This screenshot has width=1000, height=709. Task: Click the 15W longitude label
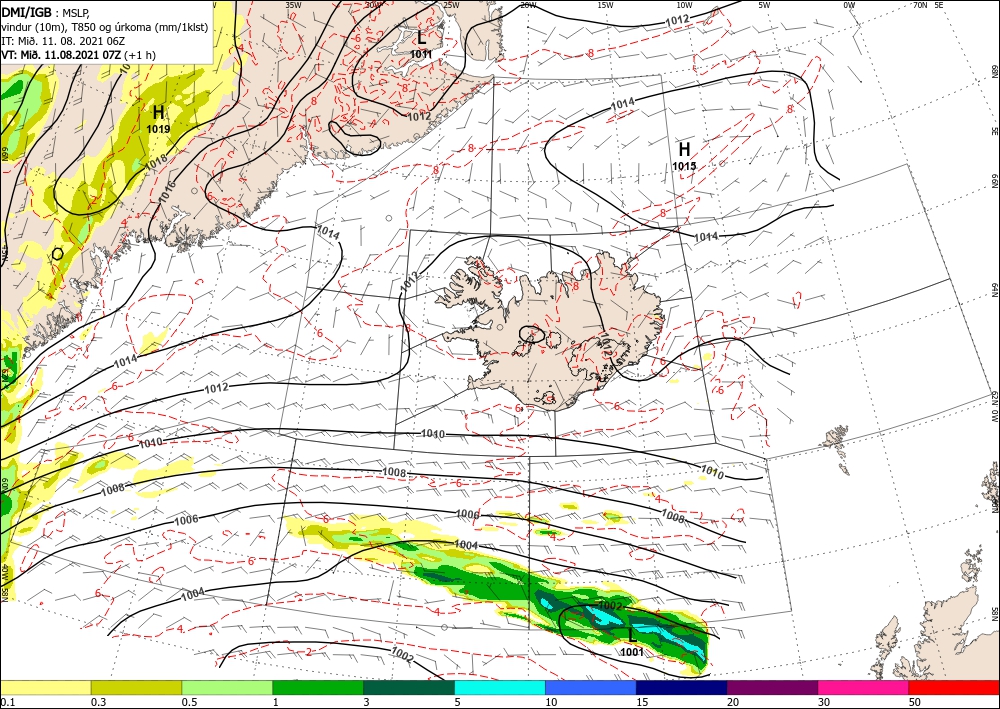606,5
